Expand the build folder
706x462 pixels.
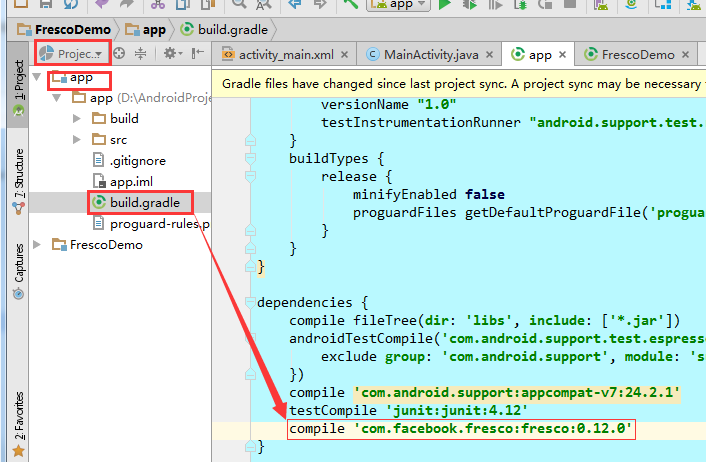(78, 118)
